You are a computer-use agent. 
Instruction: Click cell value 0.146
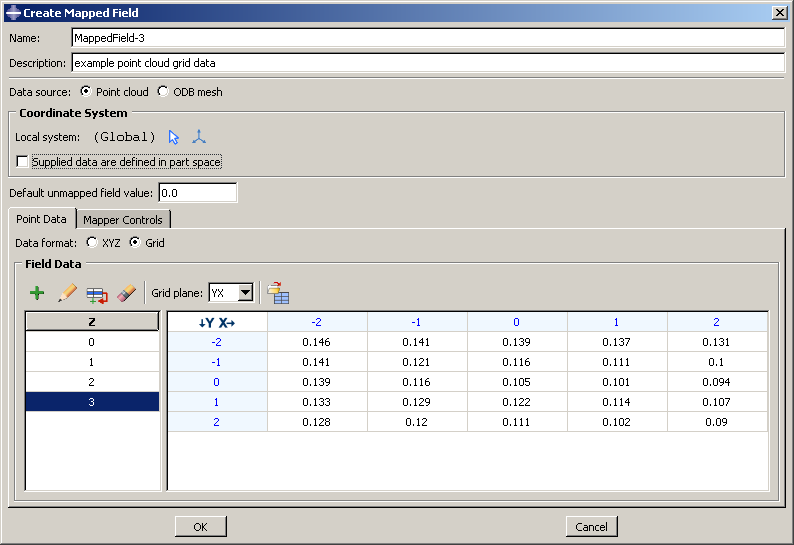[x=316, y=342]
